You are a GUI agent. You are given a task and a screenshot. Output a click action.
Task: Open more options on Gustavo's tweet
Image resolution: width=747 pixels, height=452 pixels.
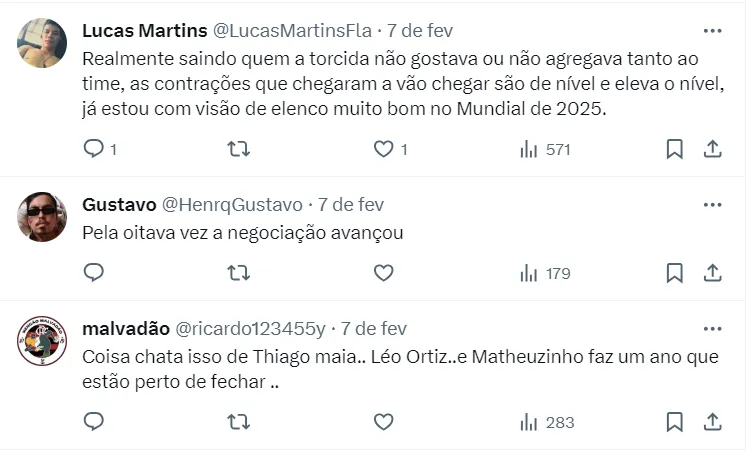(x=712, y=205)
